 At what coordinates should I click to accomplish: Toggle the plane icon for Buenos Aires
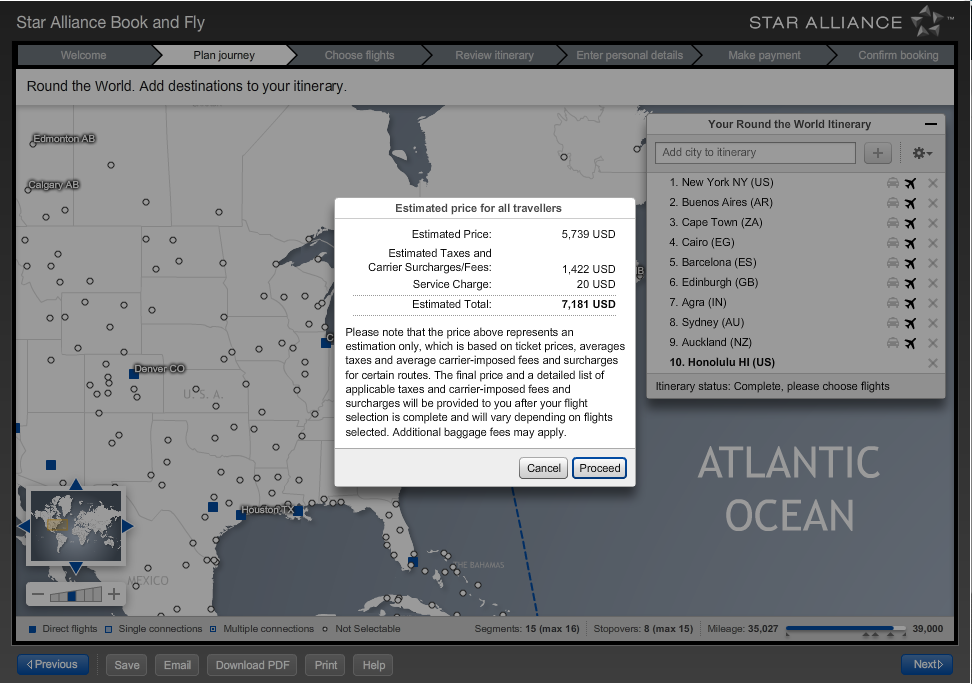[x=910, y=203]
